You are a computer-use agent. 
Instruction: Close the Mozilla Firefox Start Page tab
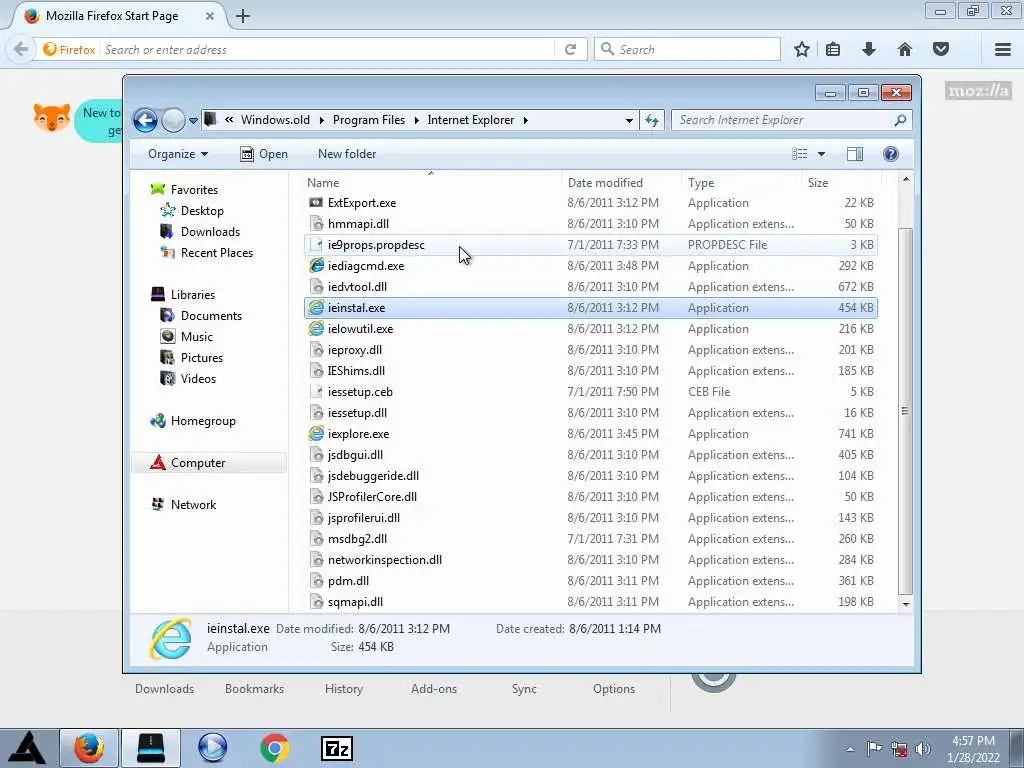point(210,16)
